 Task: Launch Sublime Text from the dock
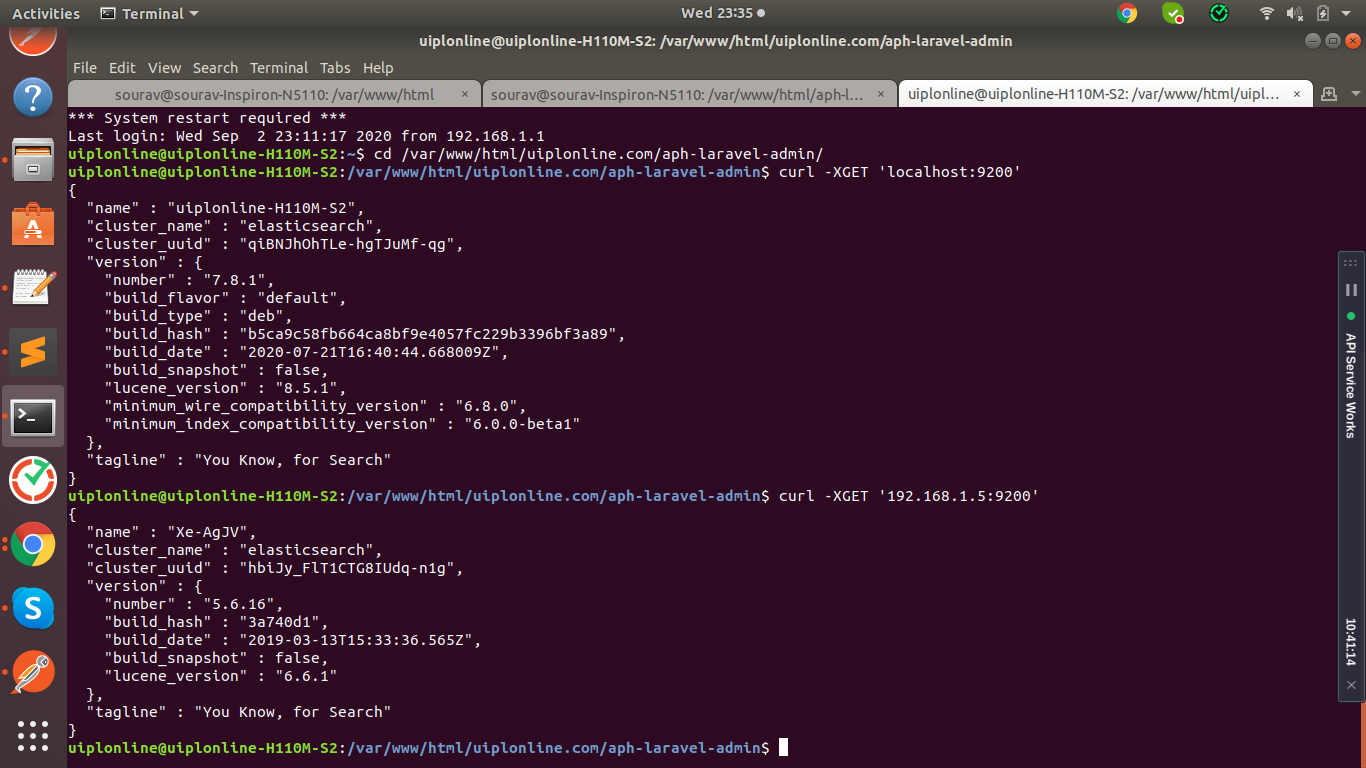[x=33, y=352]
